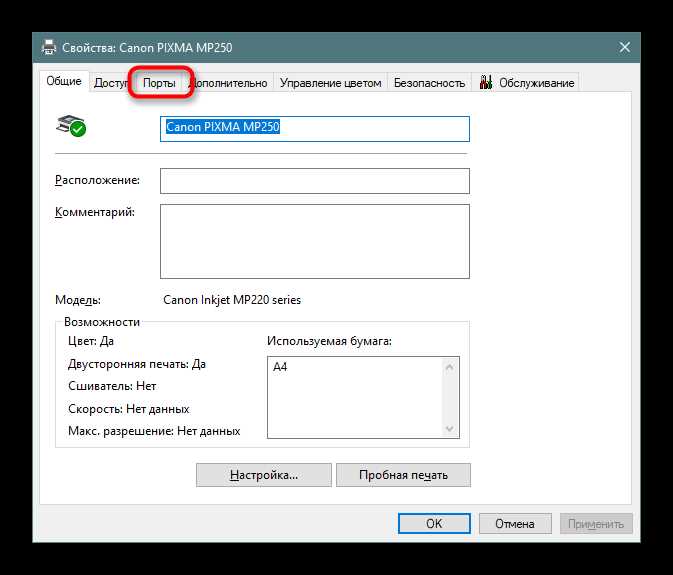The width and height of the screenshot is (673, 575).
Task: Select the Безопасность tab
Action: (x=429, y=82)
